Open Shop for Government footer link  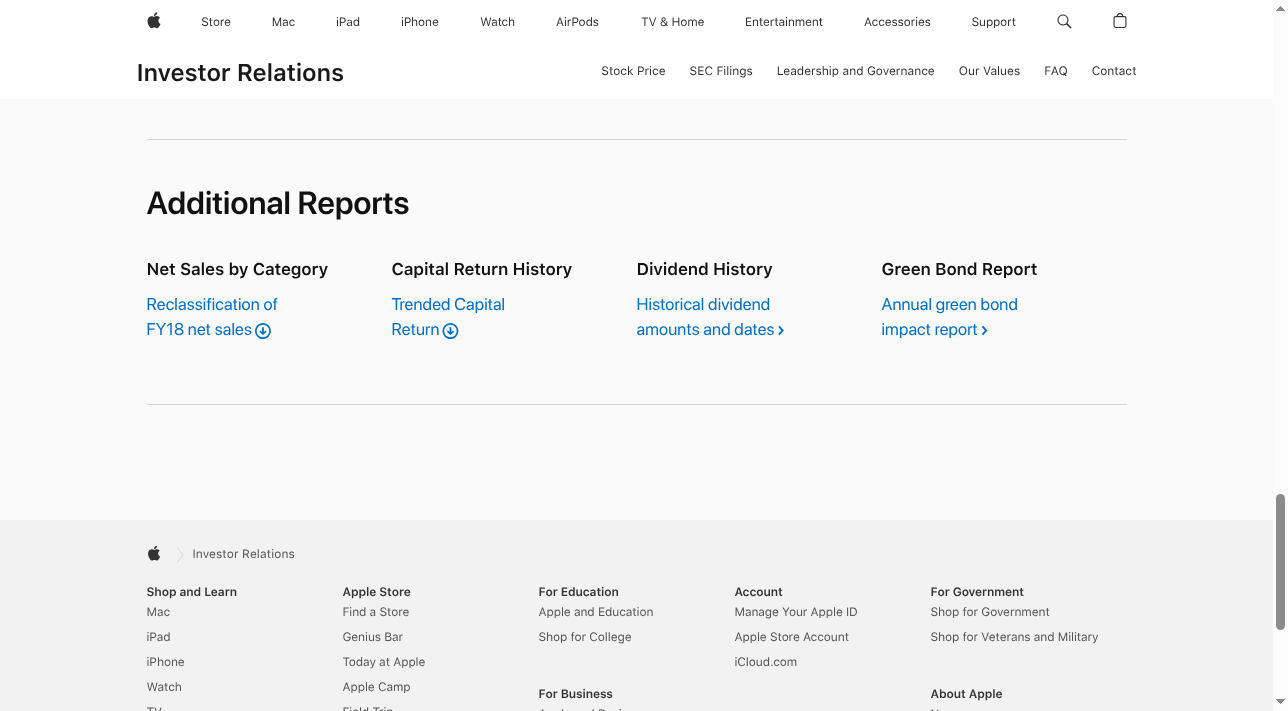tap(990, 612)
